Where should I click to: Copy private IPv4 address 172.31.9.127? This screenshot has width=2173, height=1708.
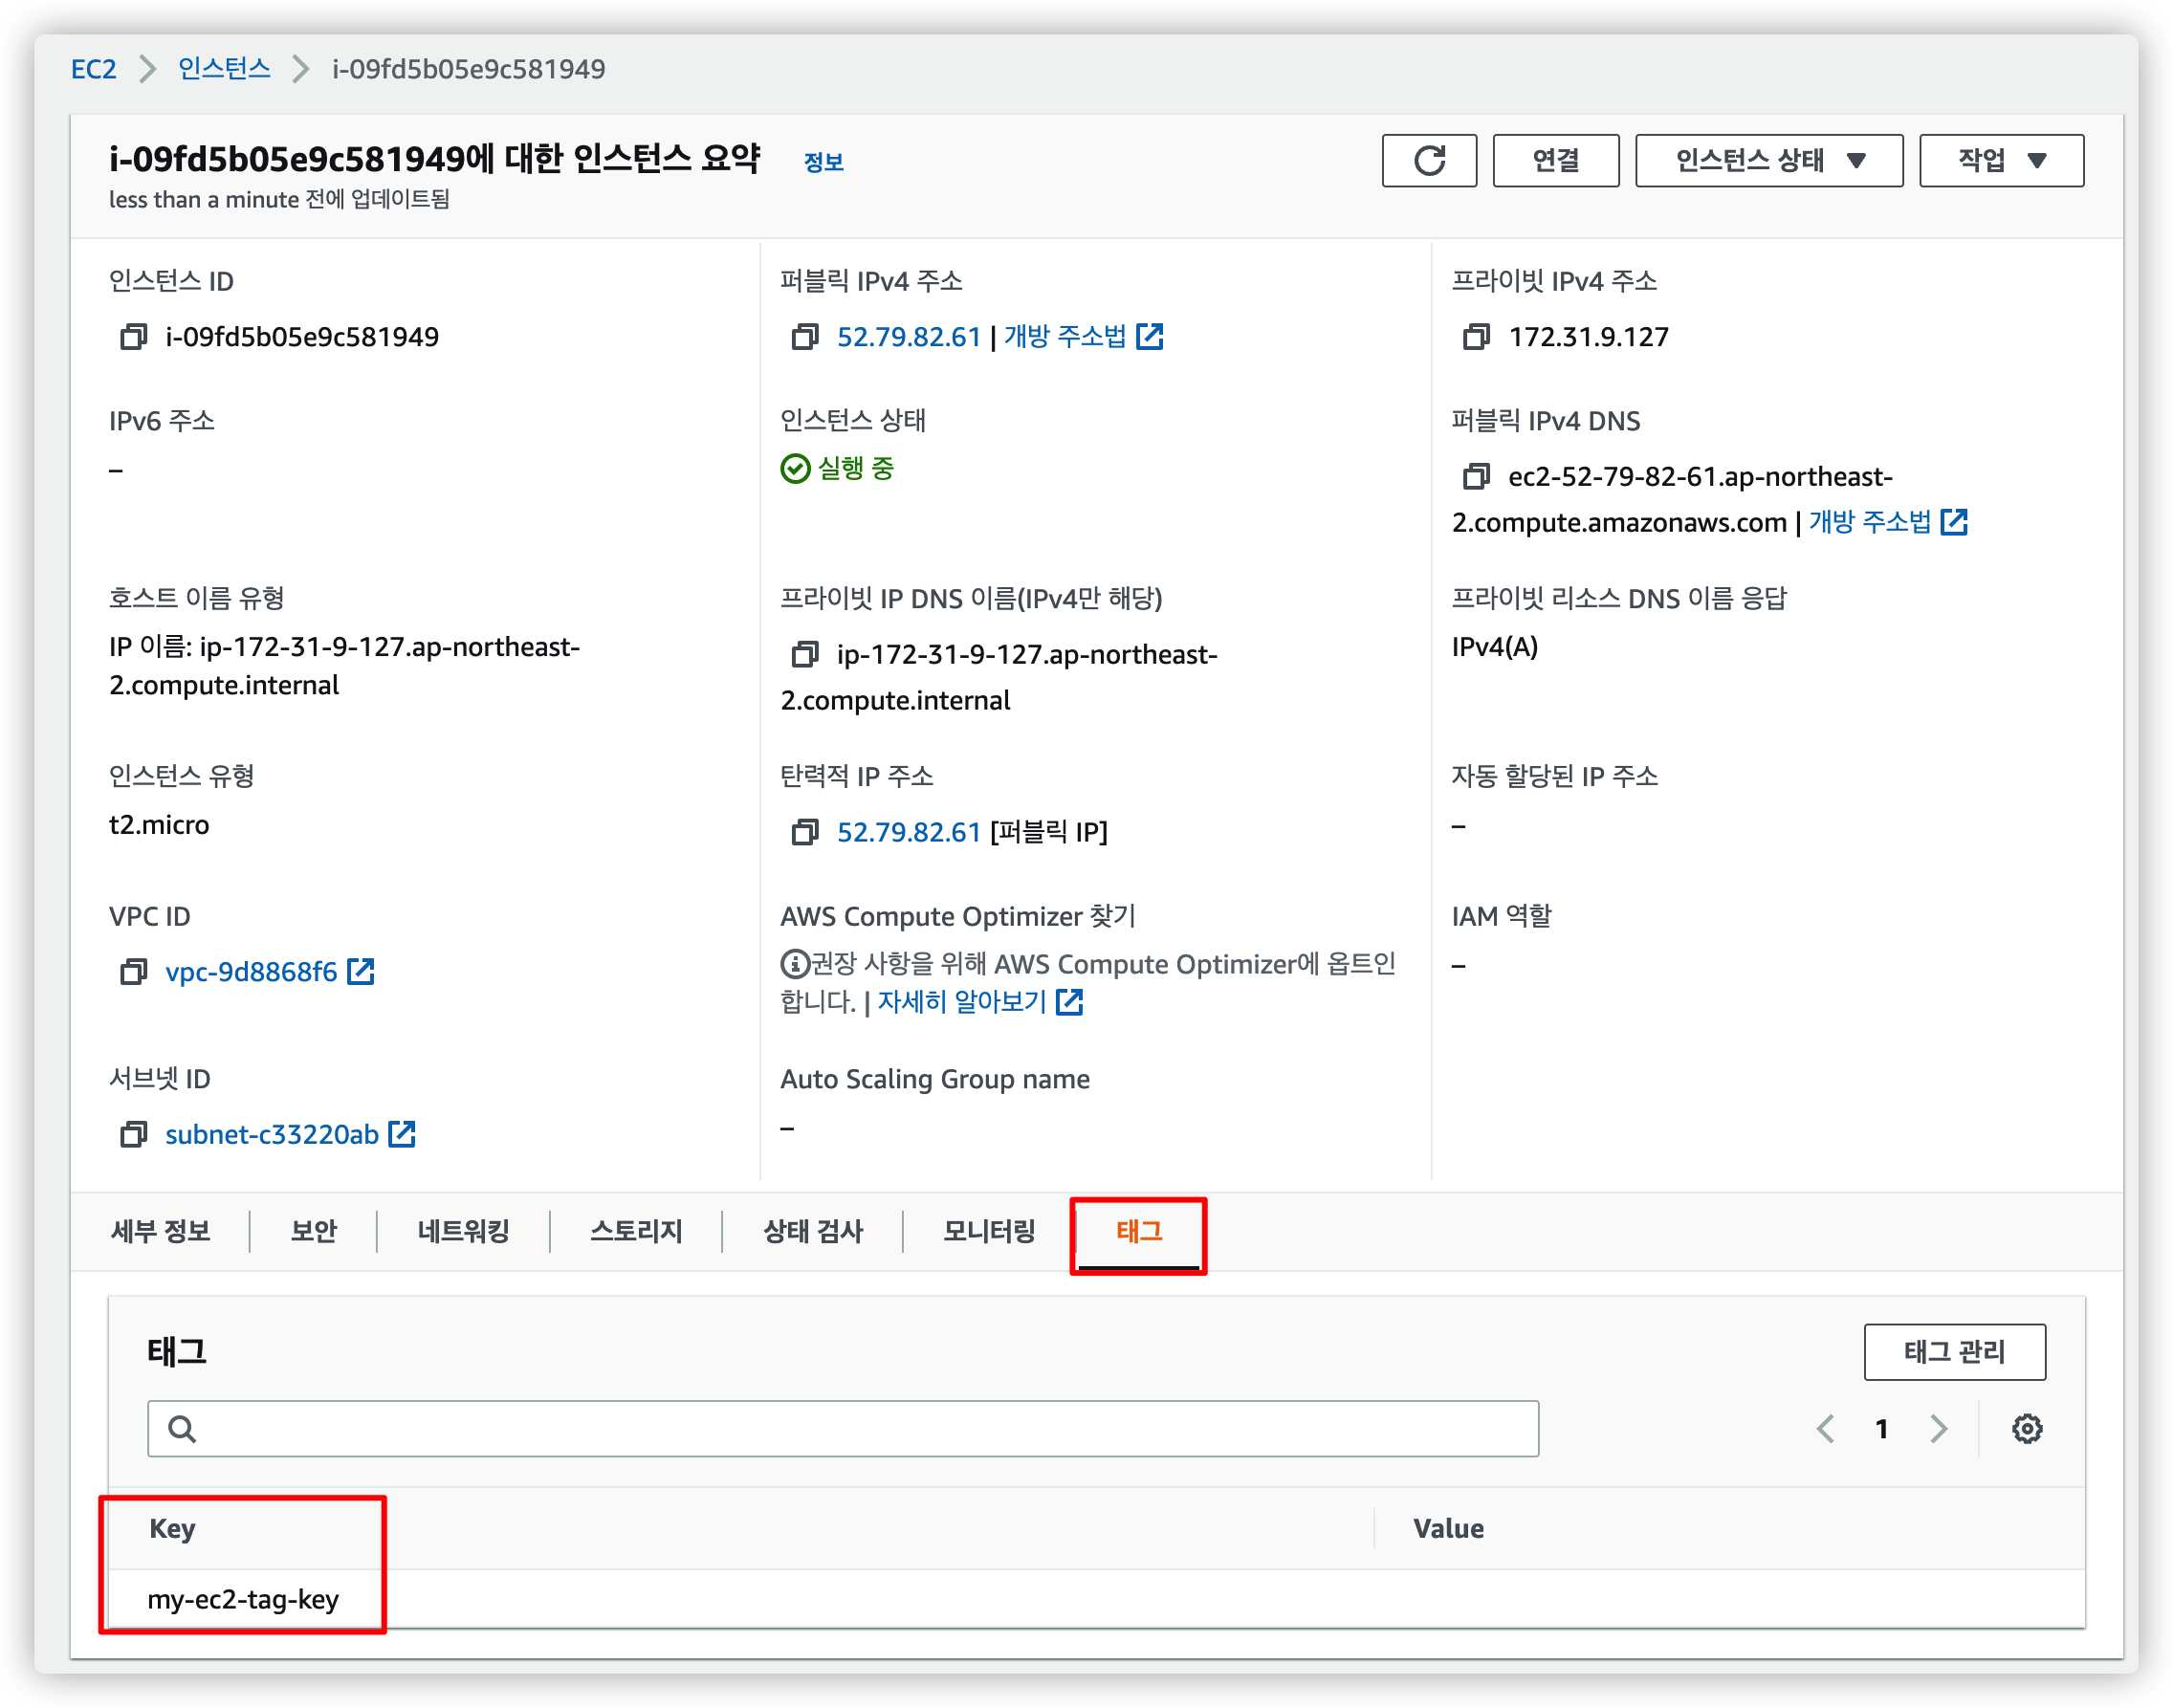tap(1475, 337)
